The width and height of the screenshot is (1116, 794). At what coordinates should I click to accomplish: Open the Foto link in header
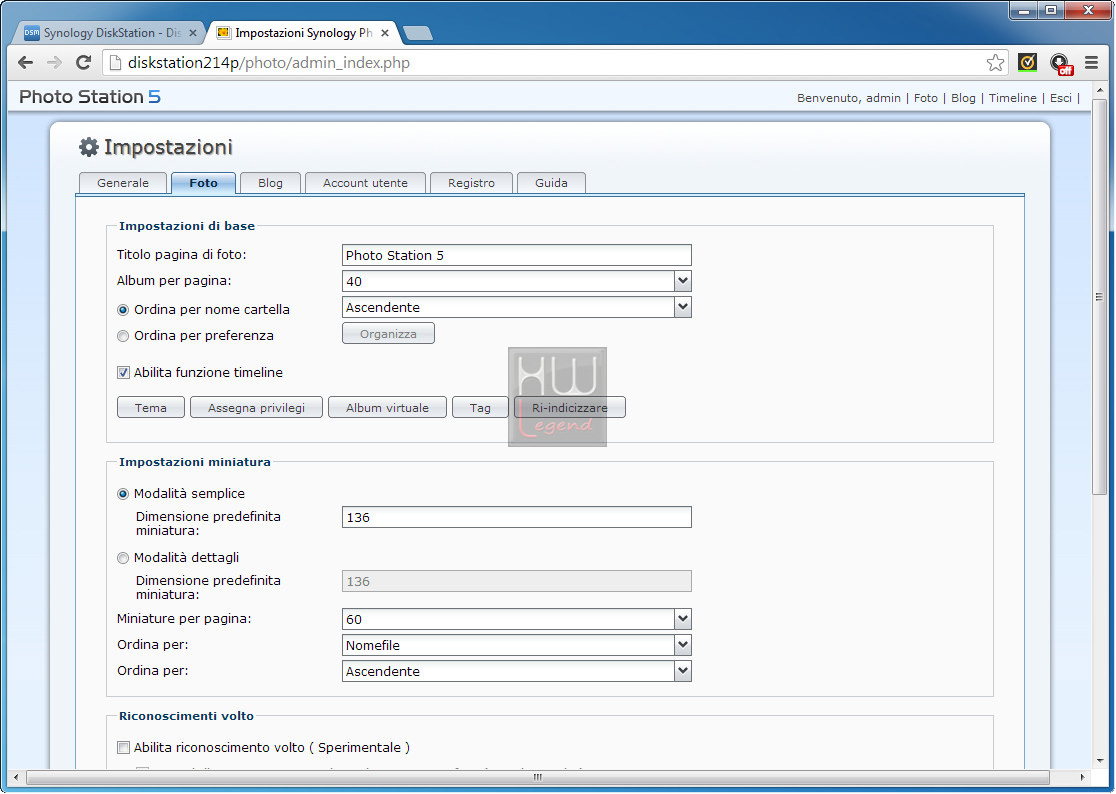click(925, 98)
